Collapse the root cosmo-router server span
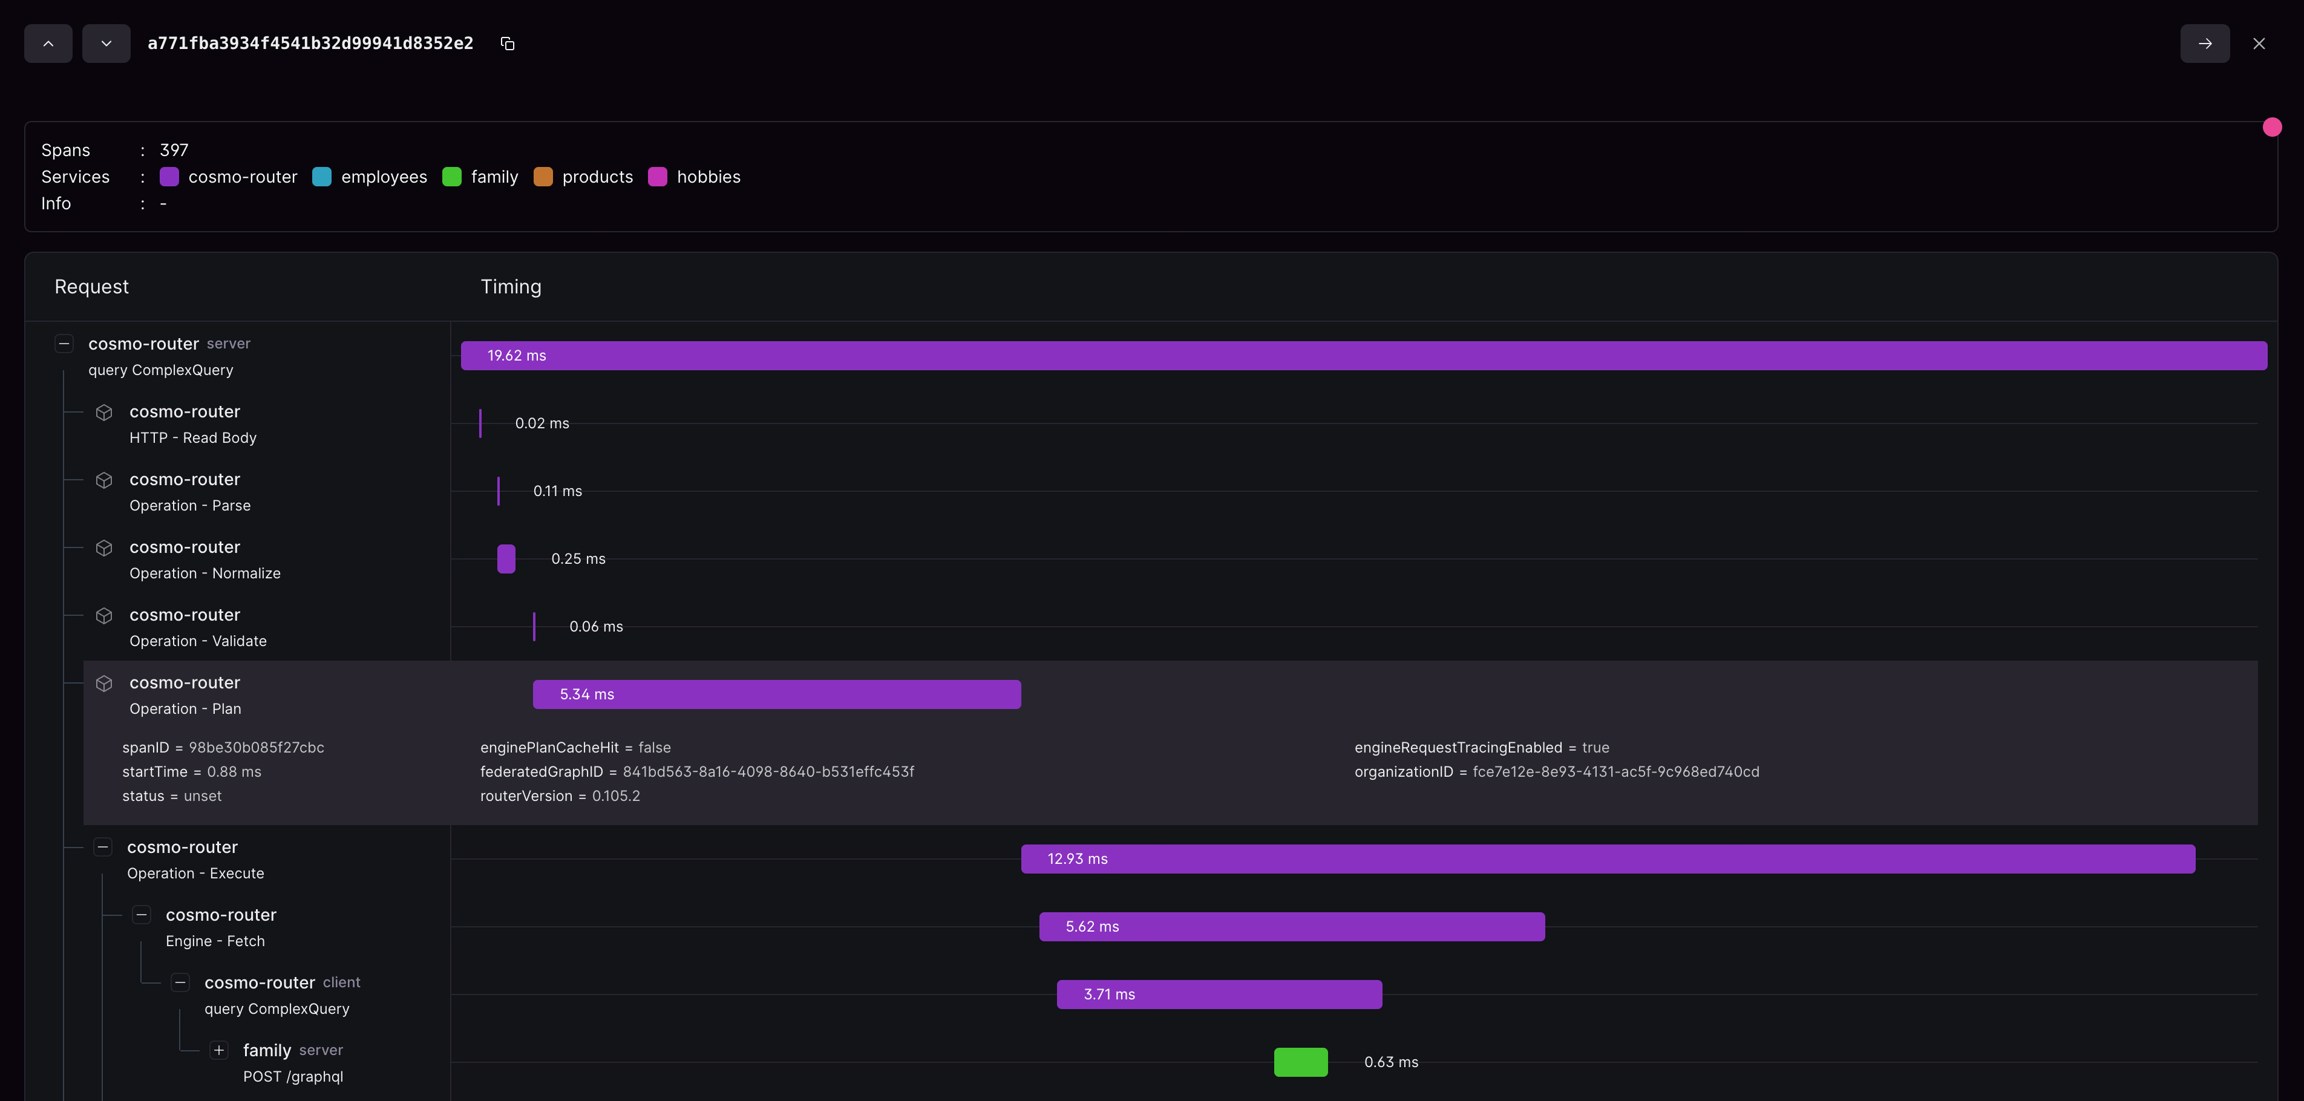Screen dimensions: 2304x1101 [64, 344]
